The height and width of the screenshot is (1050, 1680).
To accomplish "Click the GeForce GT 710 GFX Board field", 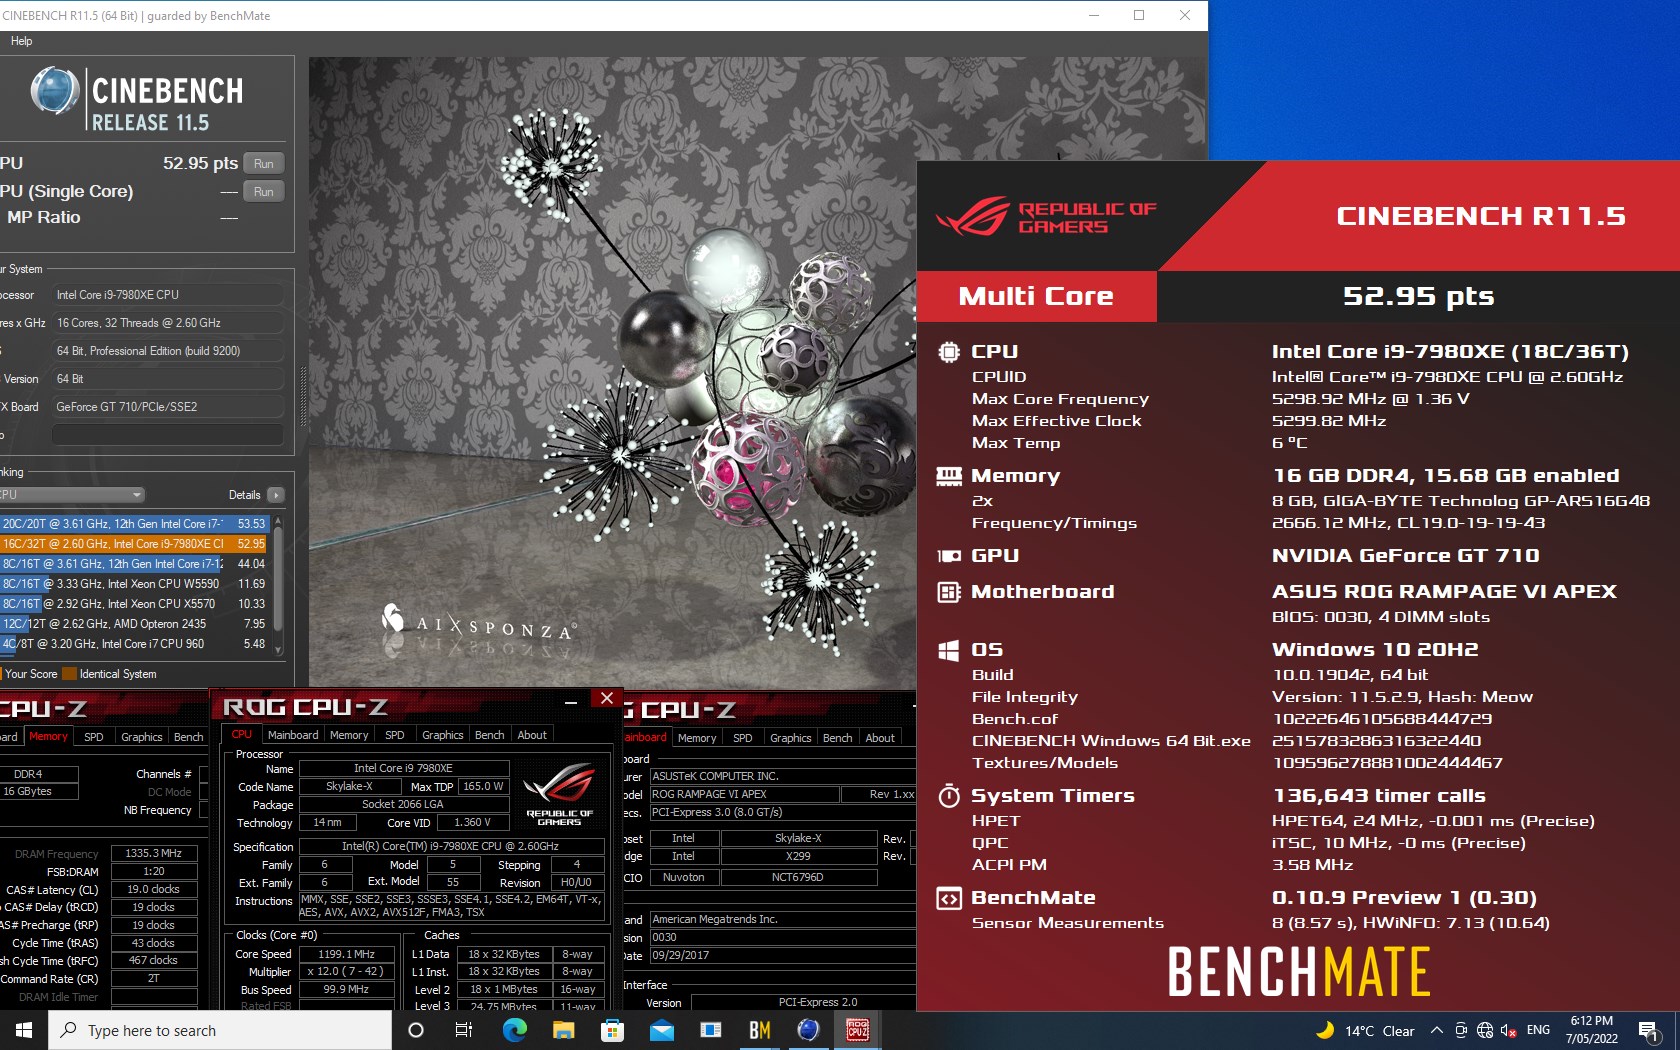I will [x=168, y=407].
